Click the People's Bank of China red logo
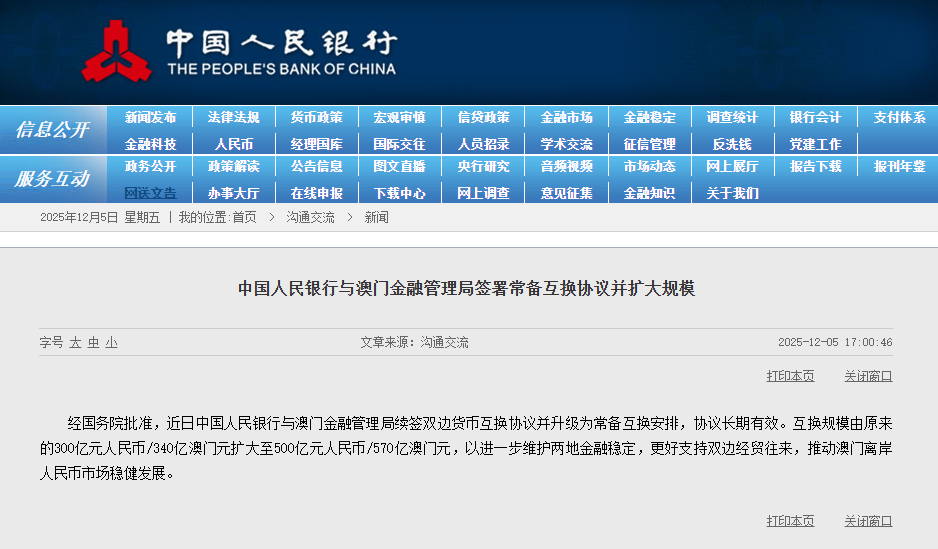This screenshot has width=938, height=549. pyautogui.click(x=116, y=52)
